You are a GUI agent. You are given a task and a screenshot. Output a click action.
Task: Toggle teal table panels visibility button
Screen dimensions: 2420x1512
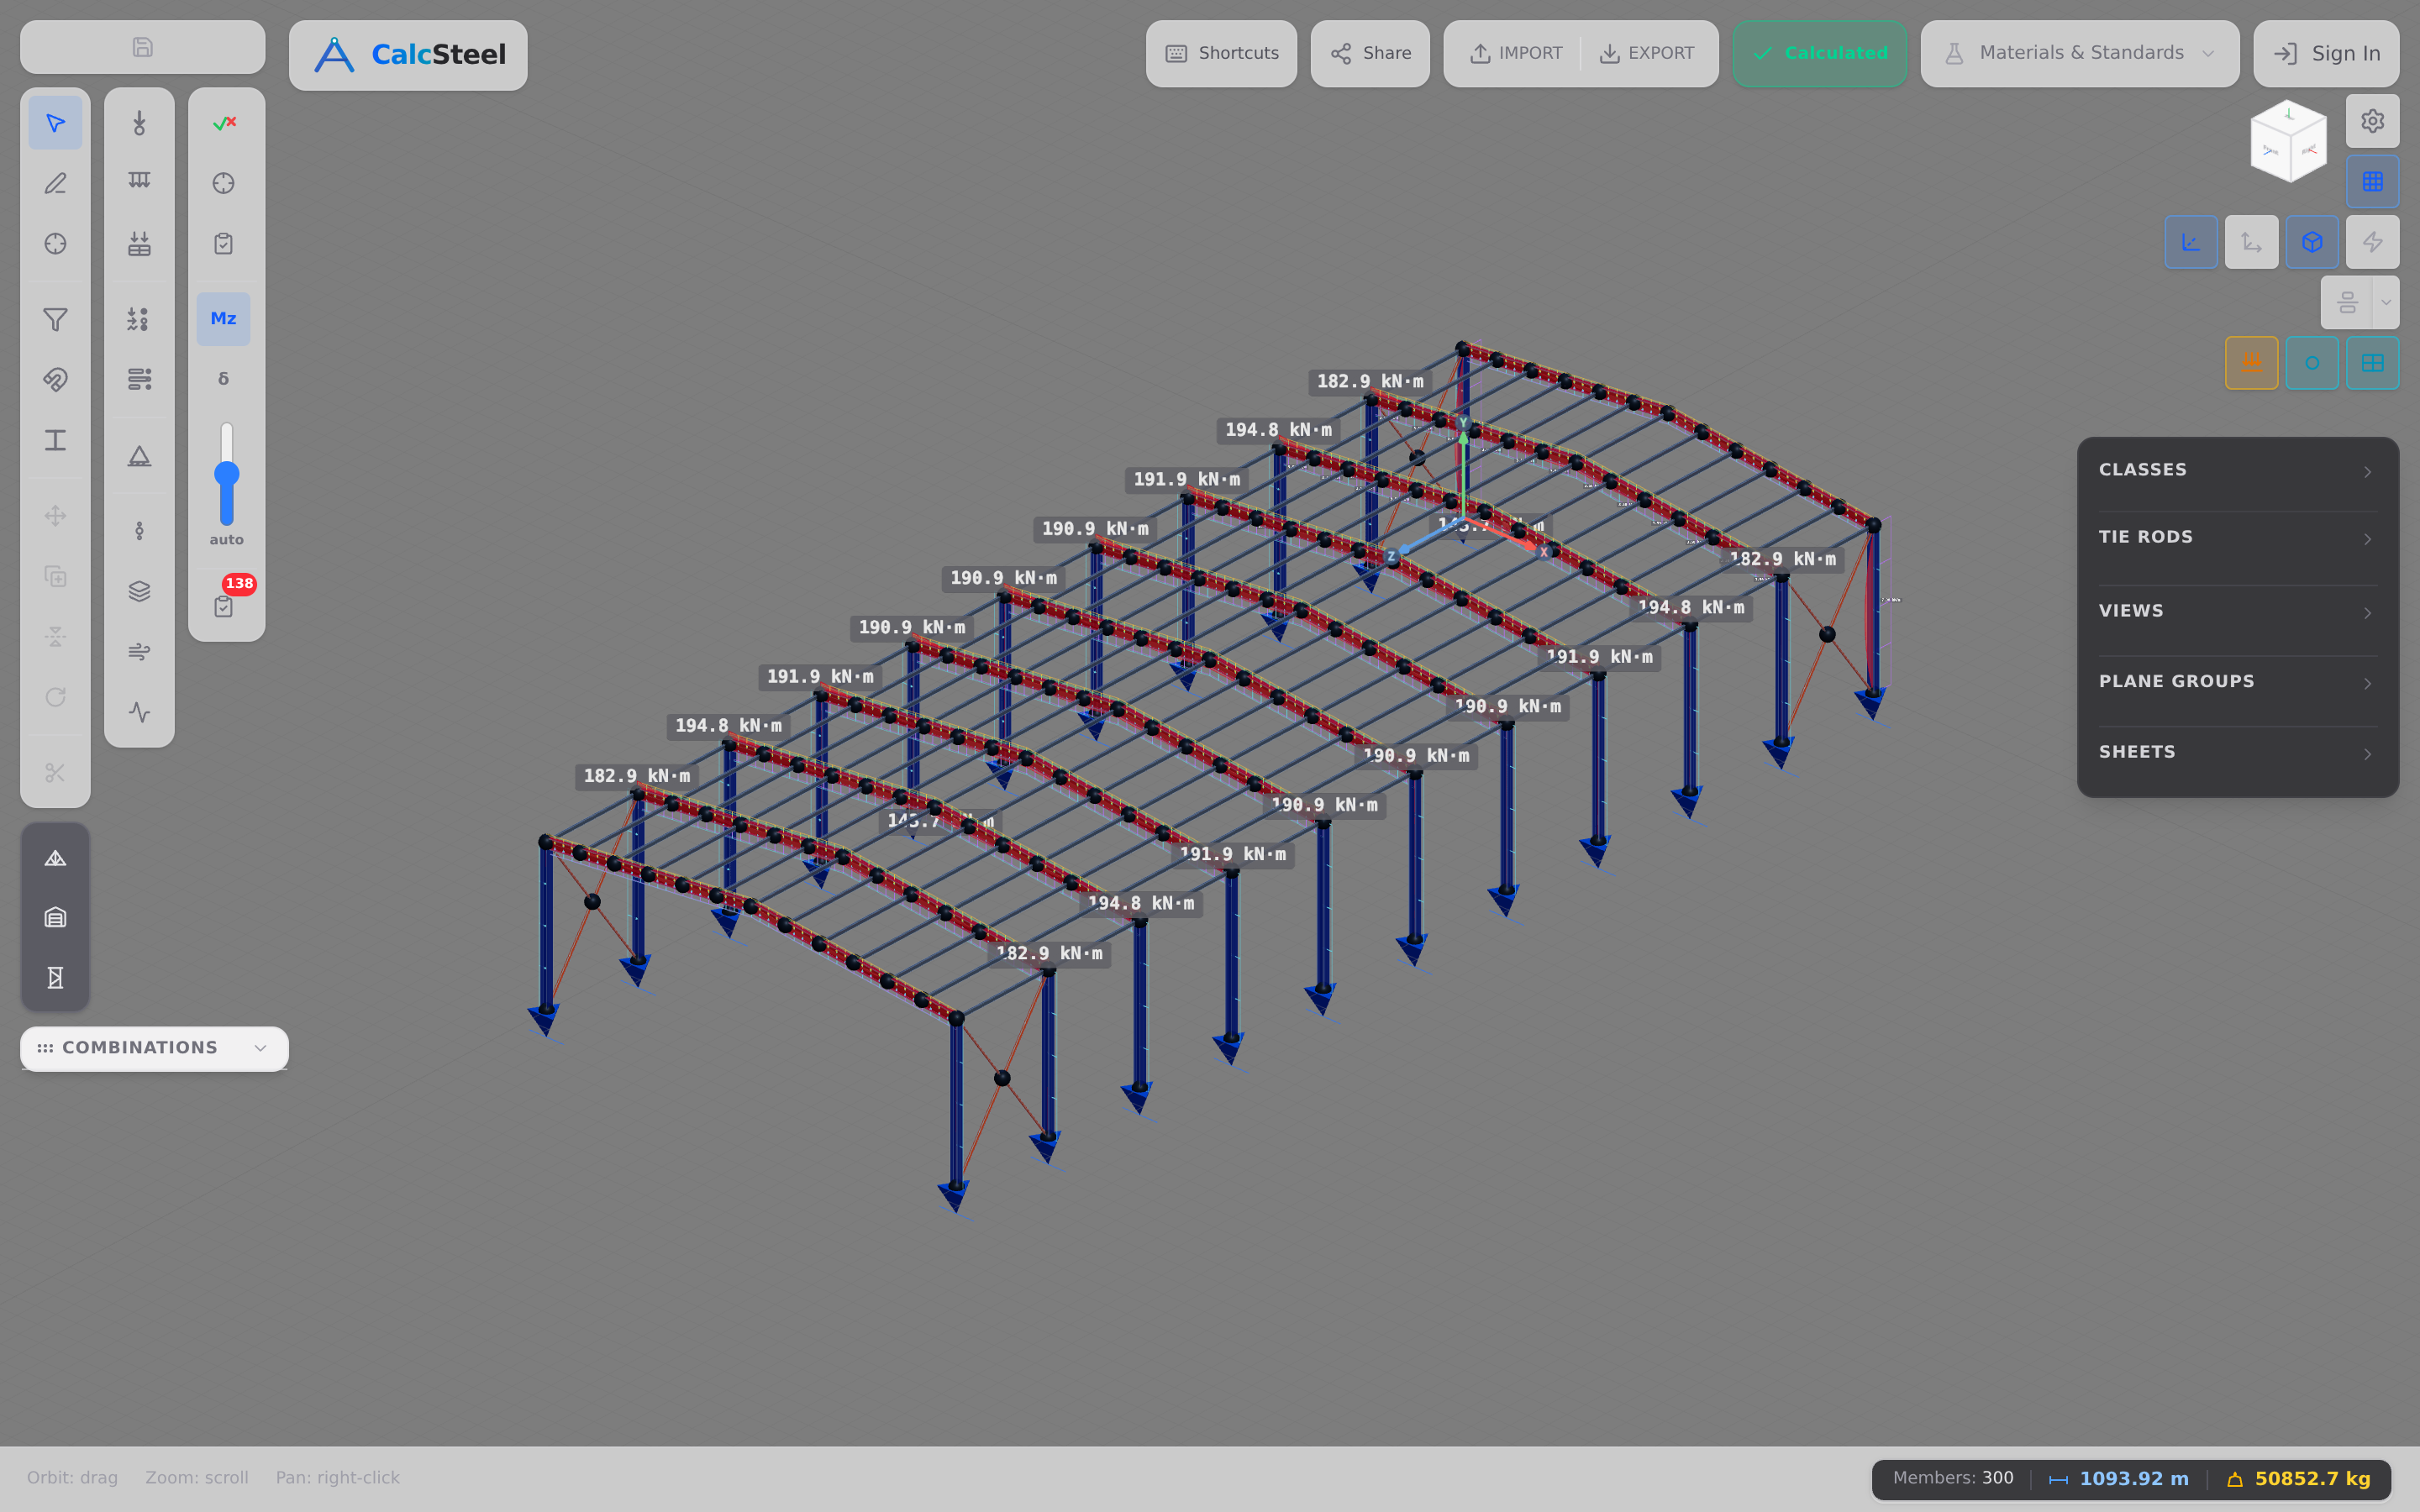(x=2372, y=363)
